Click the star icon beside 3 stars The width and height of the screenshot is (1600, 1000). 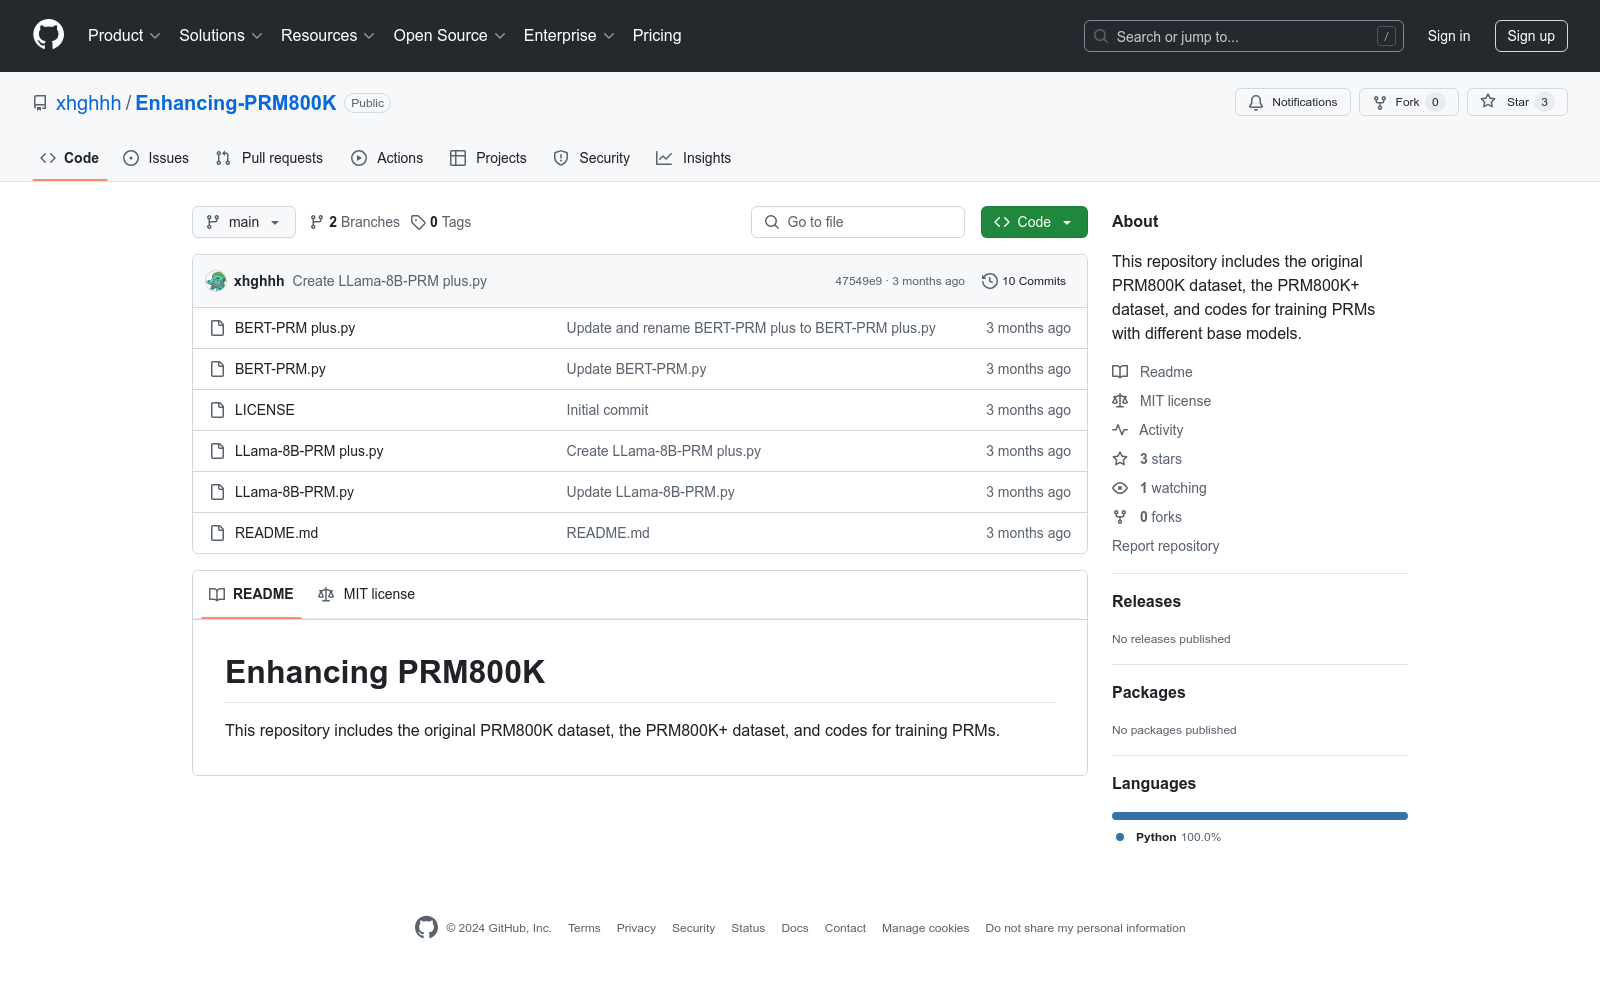click(1120, 459)
